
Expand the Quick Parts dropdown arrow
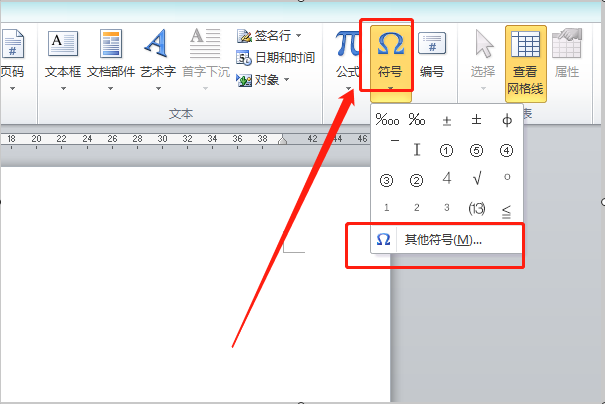tap(110, 89)
